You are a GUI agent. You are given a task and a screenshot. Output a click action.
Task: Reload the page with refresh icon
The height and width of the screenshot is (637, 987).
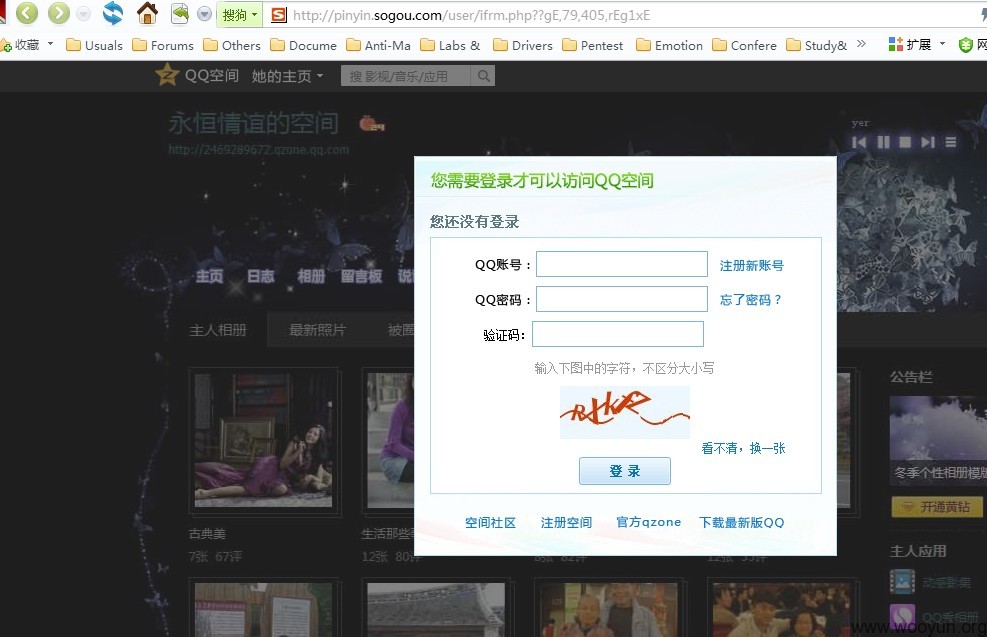113,13
